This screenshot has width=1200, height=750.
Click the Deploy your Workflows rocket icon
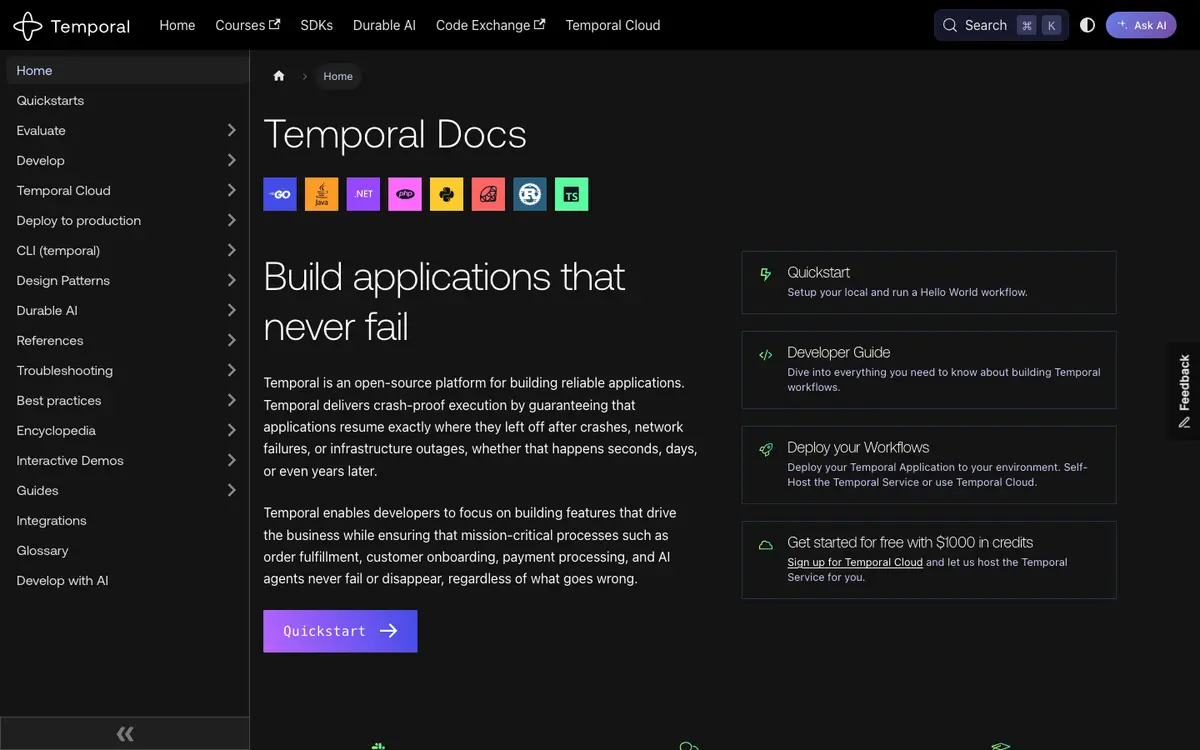click(x=766, y=449)
